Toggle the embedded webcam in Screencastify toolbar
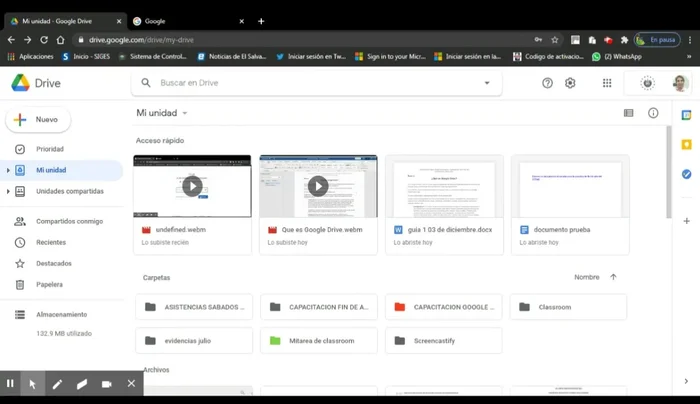The height and width of the screenshot is (404, 700). [x=106, y=384]
